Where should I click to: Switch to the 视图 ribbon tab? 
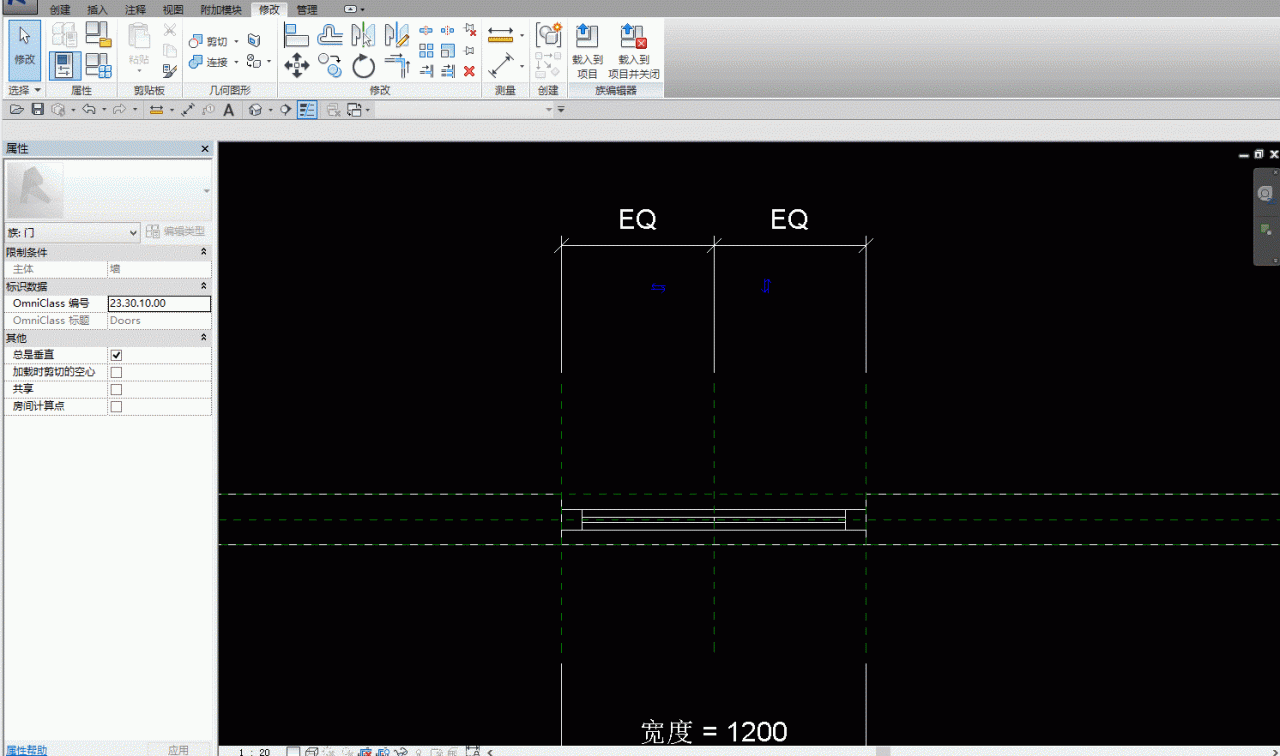point(173,10)
